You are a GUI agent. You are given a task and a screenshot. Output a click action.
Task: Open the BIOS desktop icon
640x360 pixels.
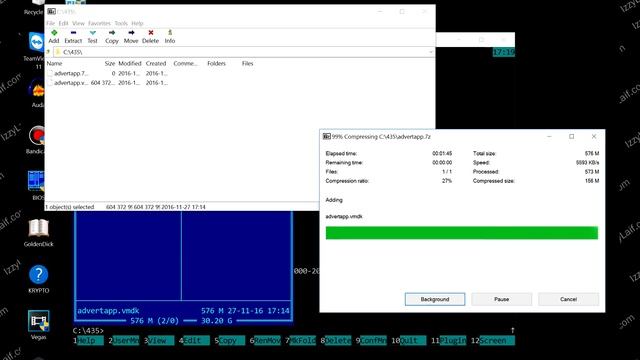pos(36,182)
